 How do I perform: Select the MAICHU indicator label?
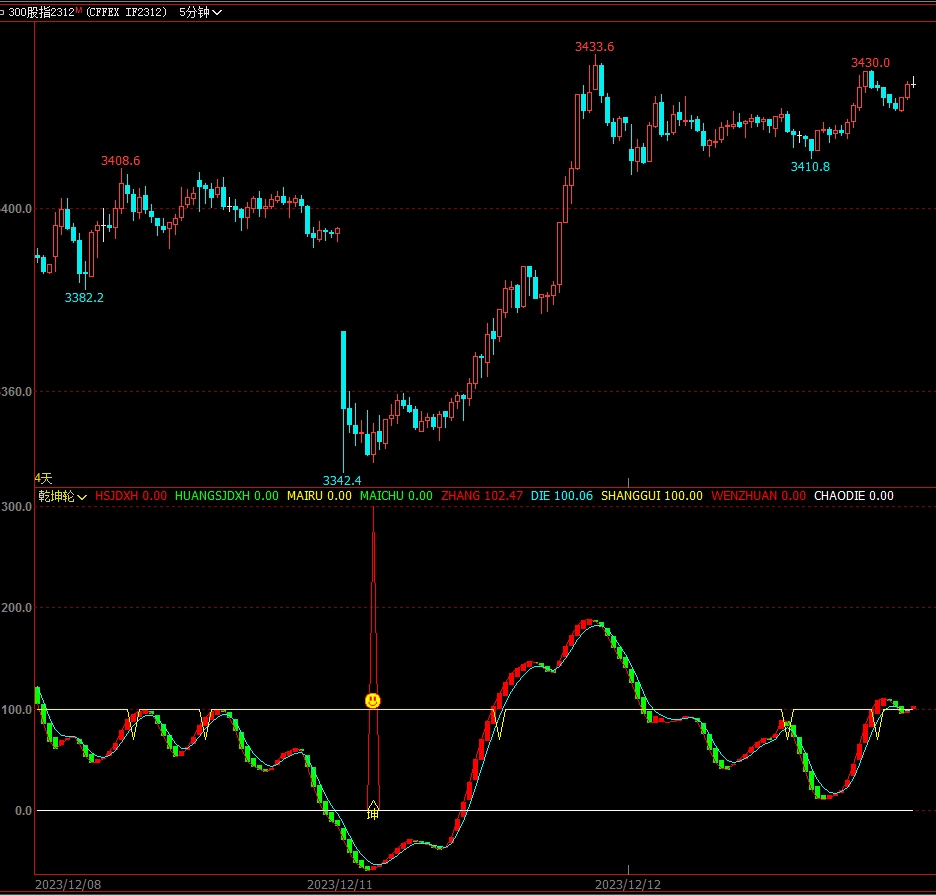coord(396,496)
